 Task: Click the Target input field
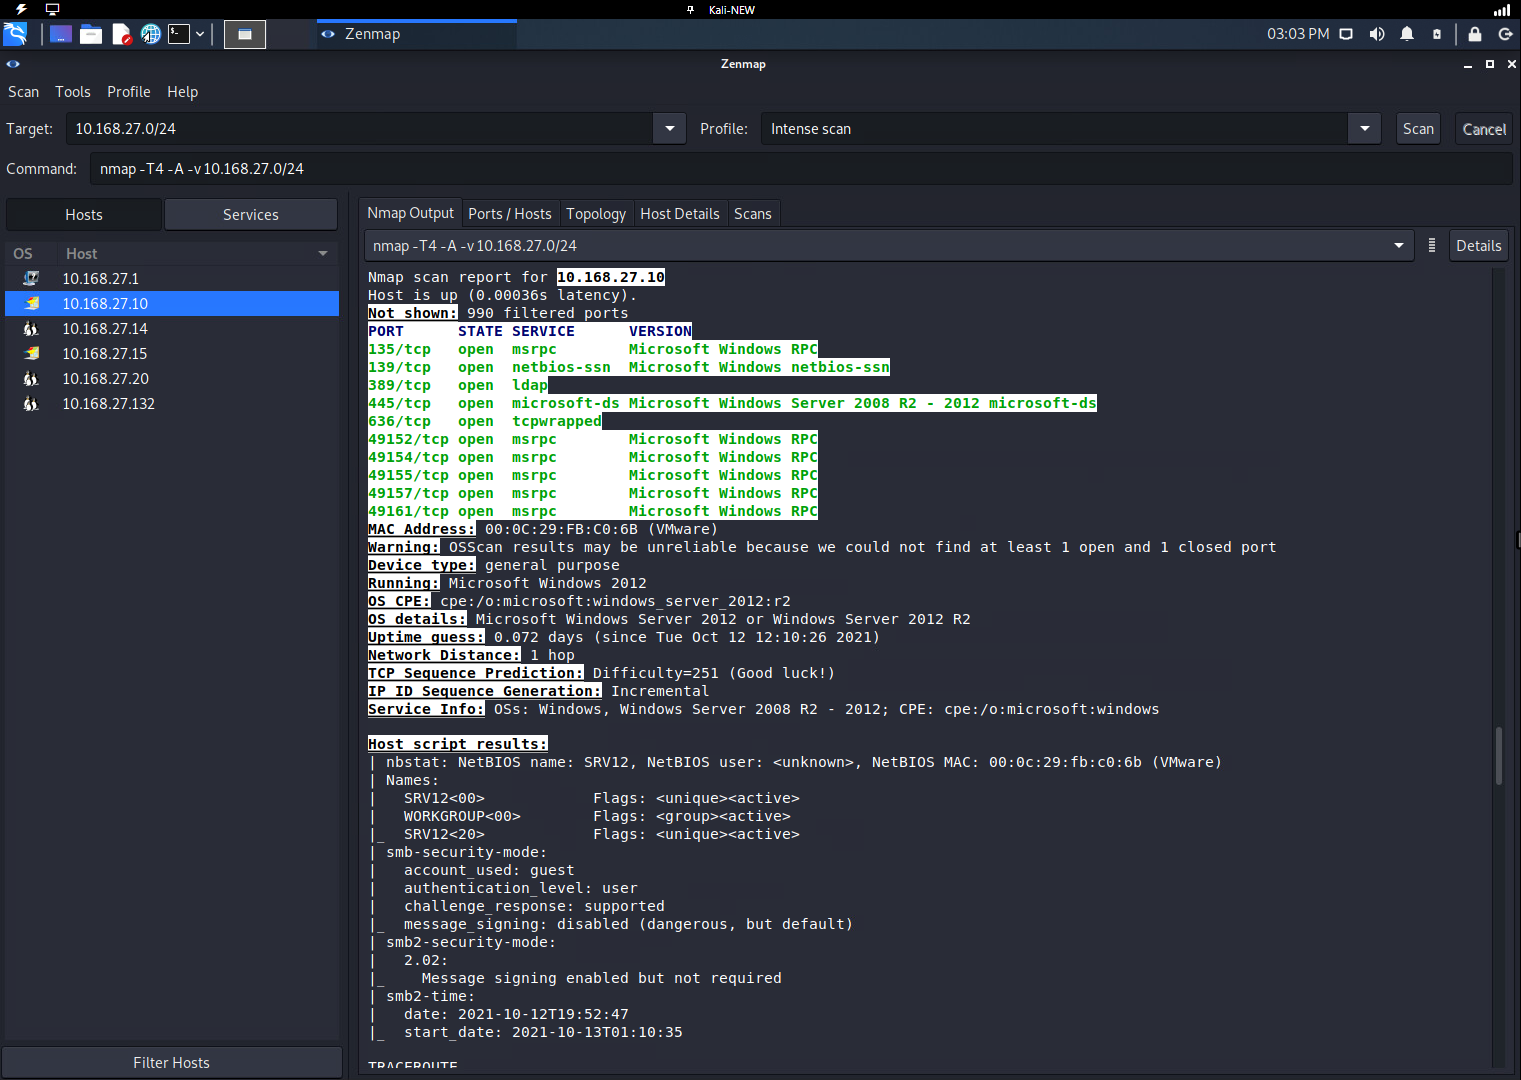point(360,129)
